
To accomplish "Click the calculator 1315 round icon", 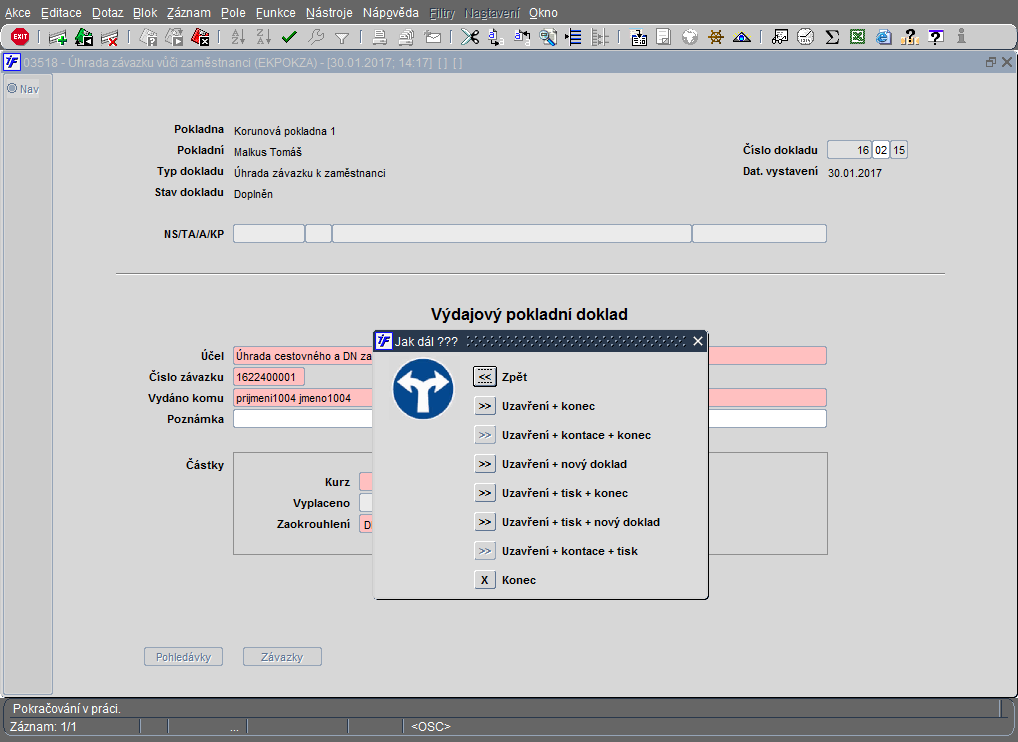I will click(x=806, y=38).
